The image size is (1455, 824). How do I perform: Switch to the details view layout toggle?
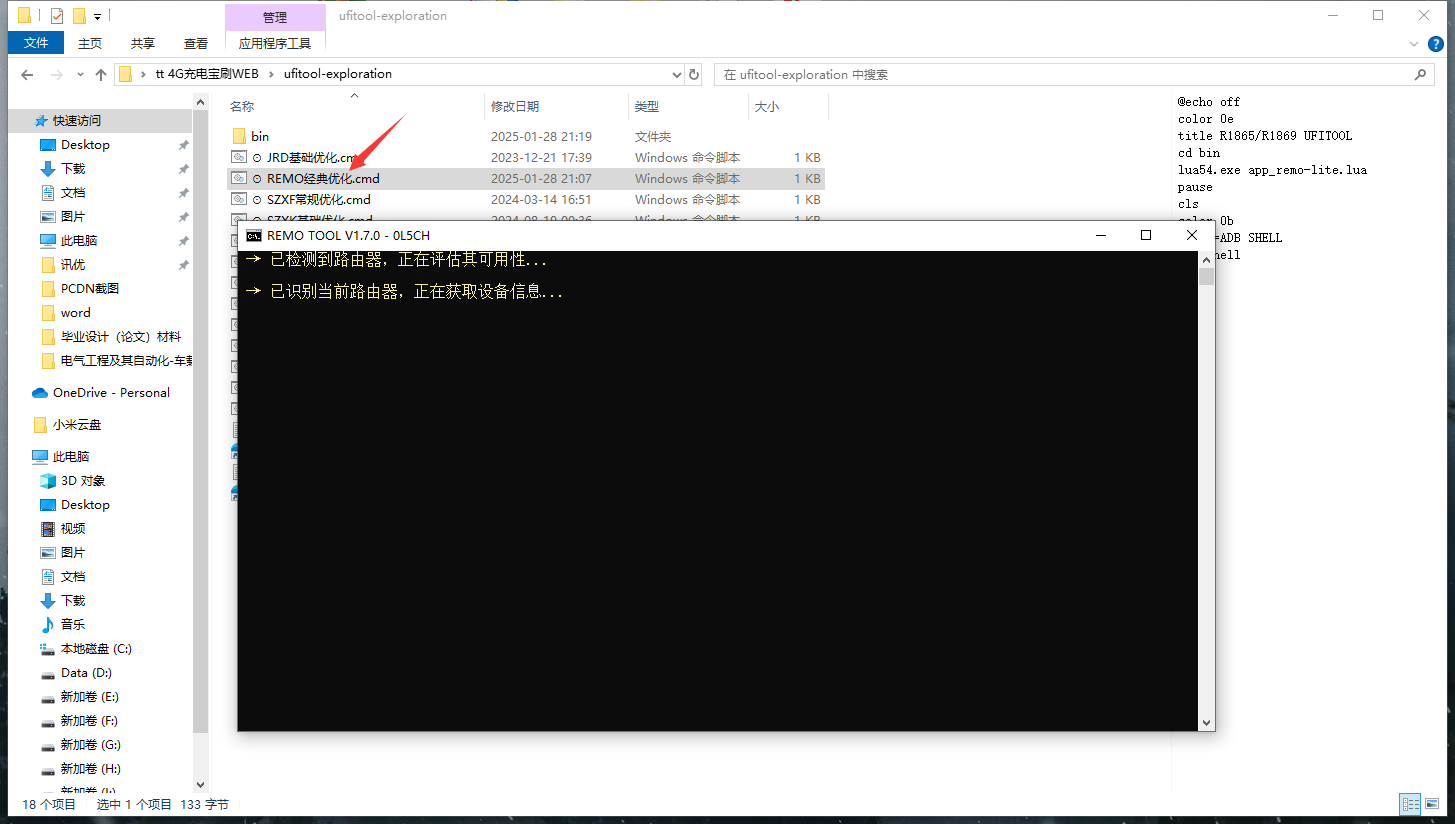click(1410, 804)
